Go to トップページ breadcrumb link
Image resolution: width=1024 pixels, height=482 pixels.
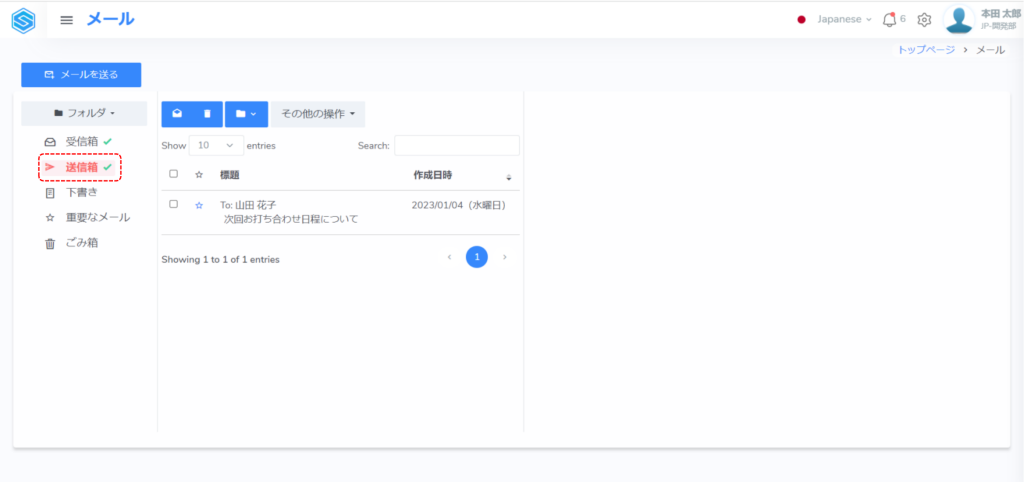coord(926,49)
